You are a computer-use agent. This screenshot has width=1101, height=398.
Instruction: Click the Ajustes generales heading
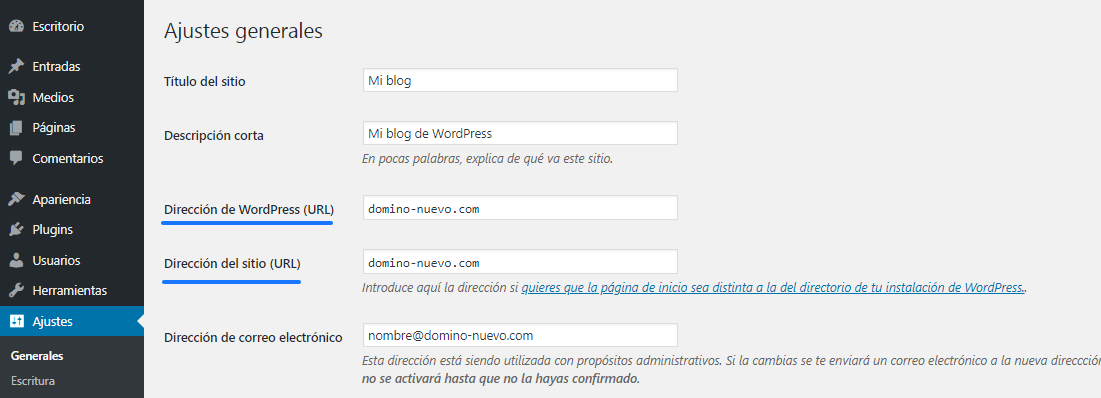pos(244,32)
